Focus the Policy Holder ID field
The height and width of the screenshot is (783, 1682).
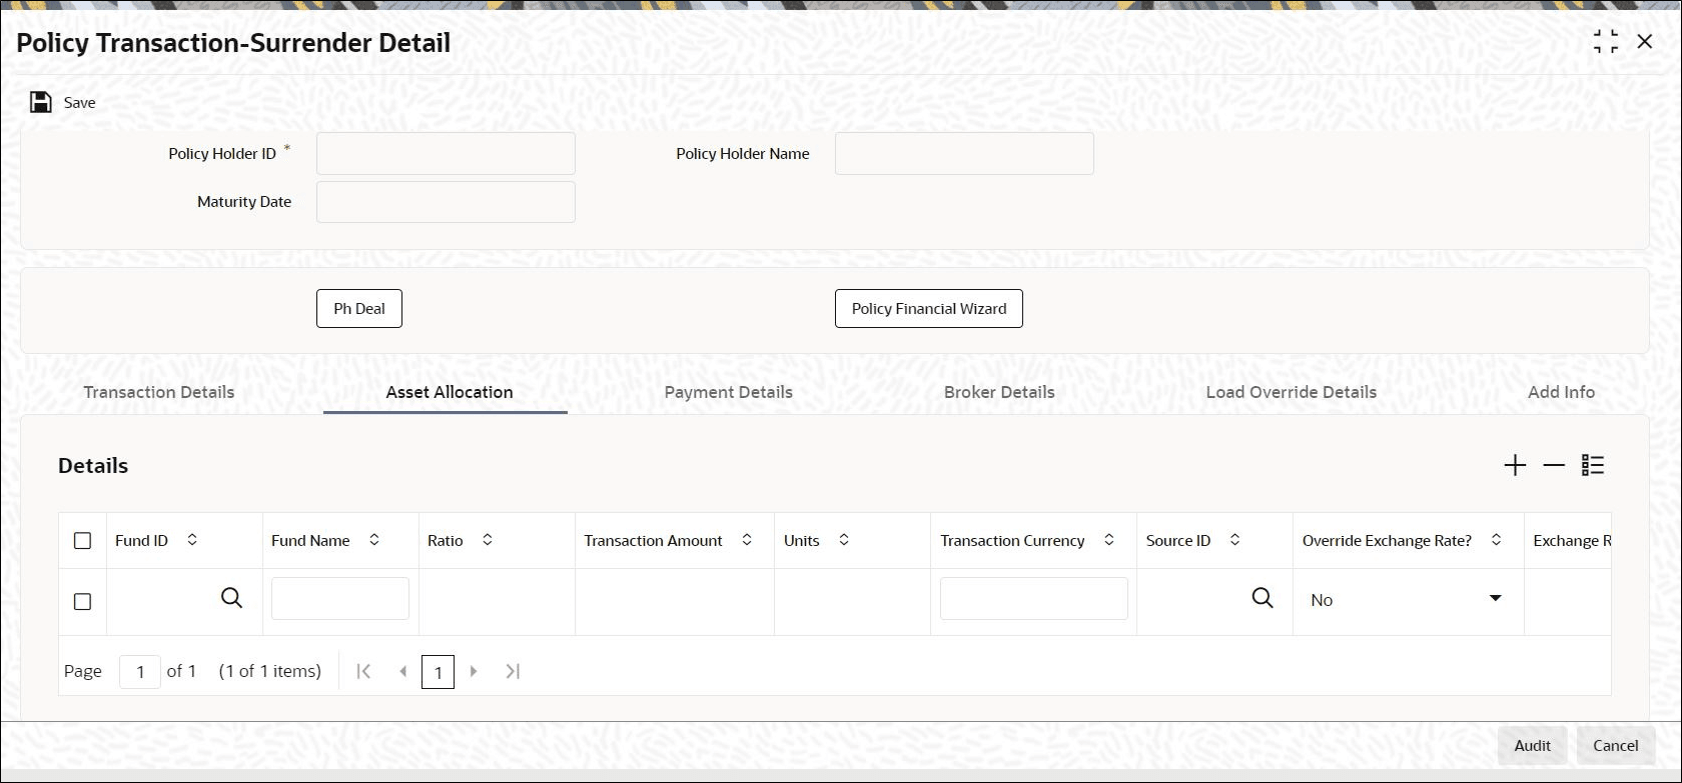(x=446, y=154)
